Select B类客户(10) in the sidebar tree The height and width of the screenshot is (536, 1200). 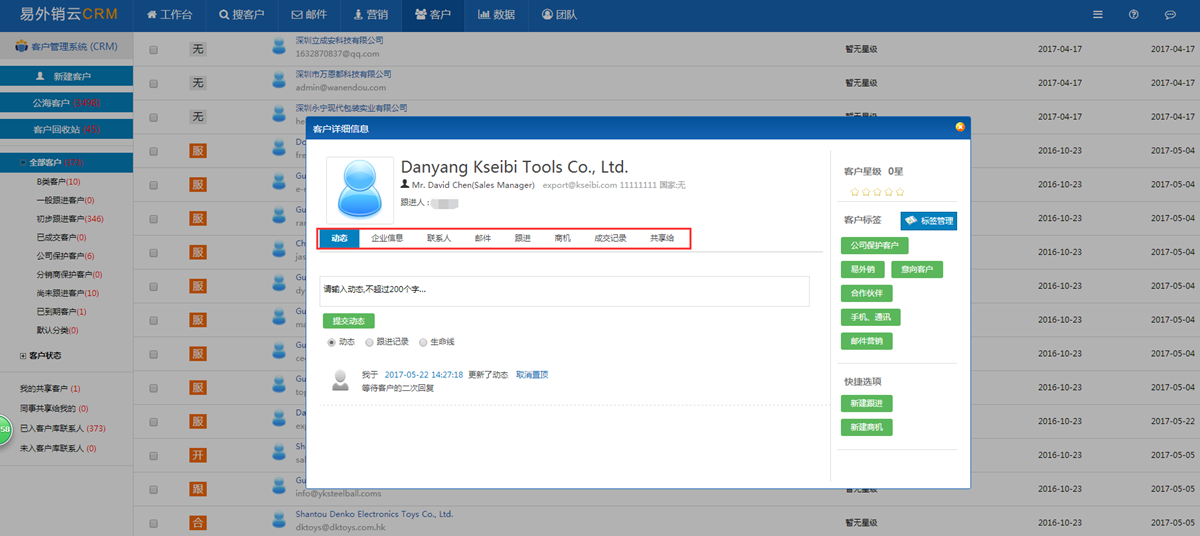pyautogui.click(x=59, y=182)
